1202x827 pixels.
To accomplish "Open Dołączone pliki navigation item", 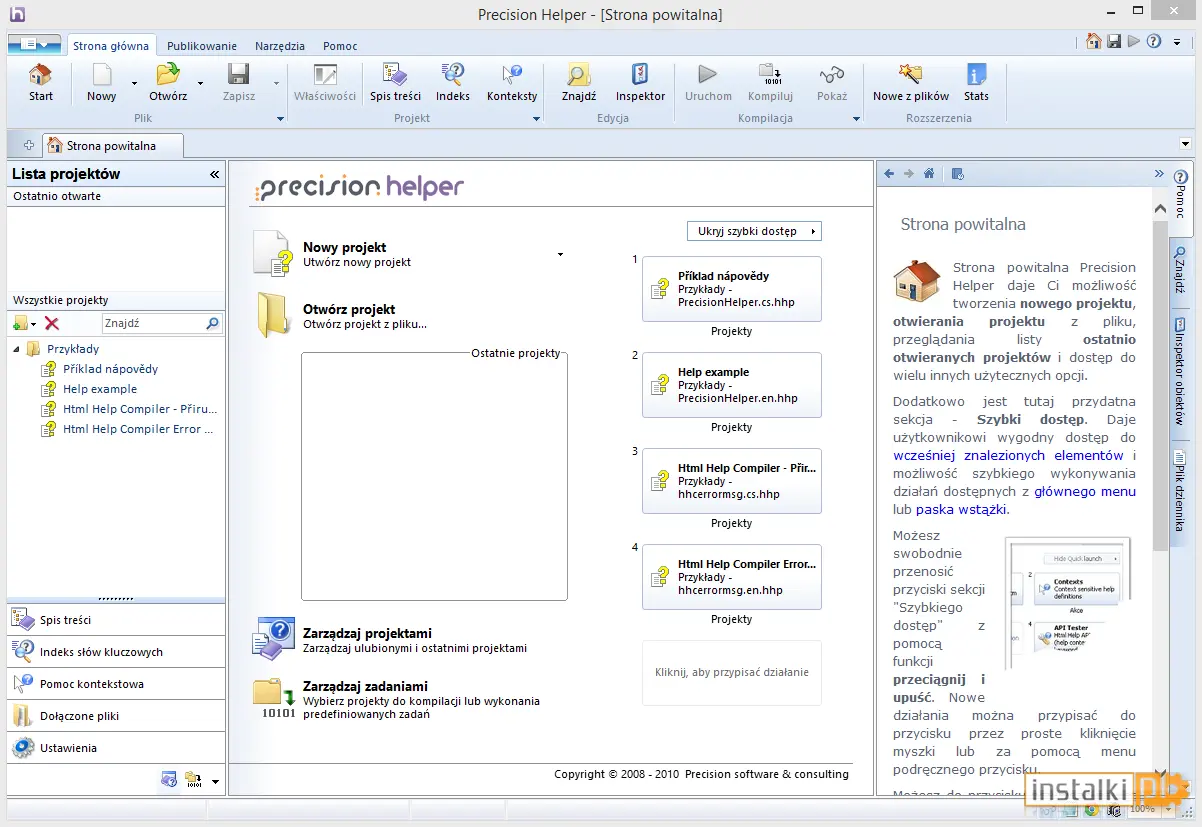I will pos(116,716).
